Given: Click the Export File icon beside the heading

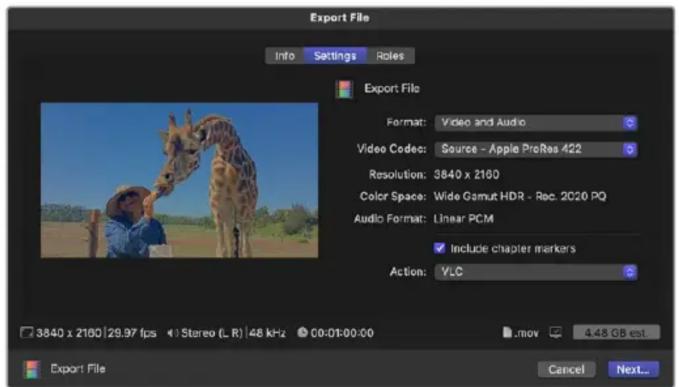Looking at the screenshot, I should click(x=345, y=89).
